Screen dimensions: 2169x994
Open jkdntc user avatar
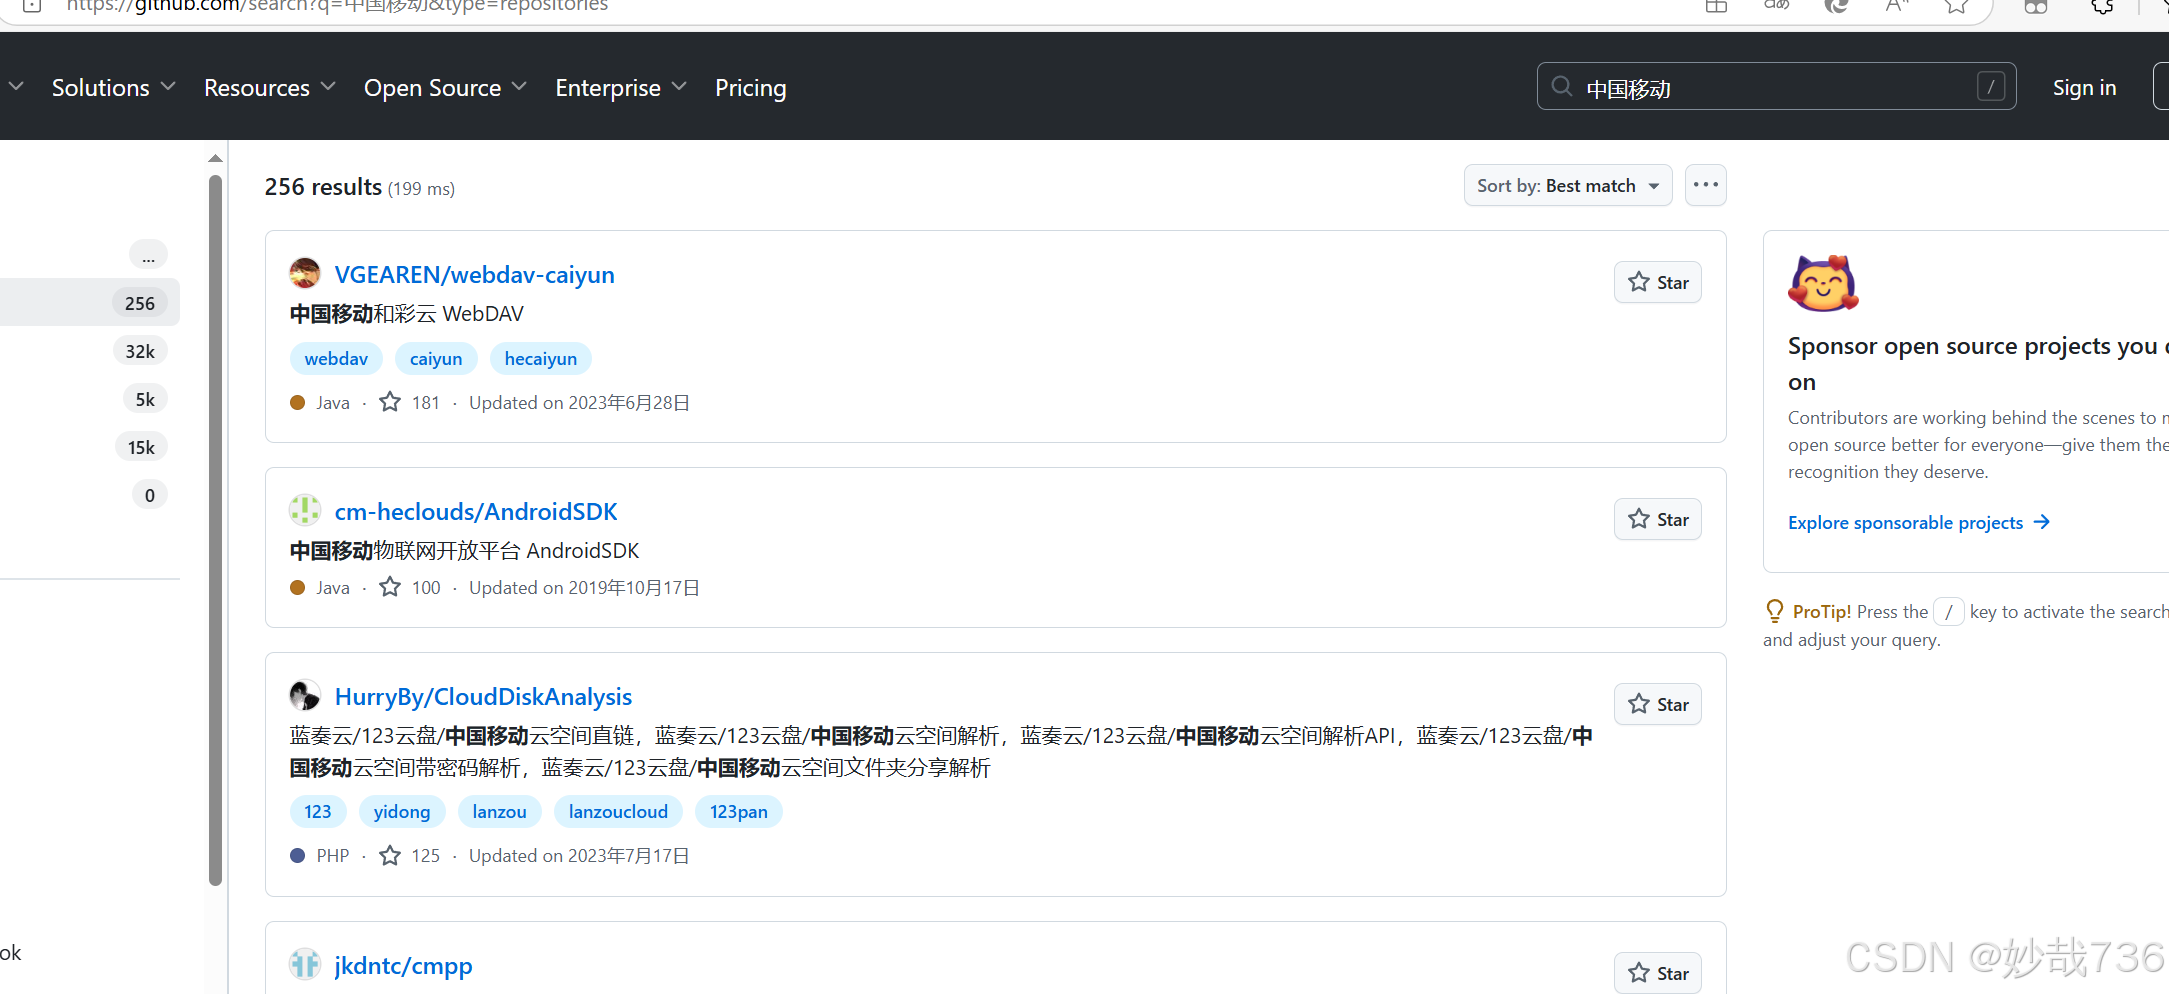(305, 964)
